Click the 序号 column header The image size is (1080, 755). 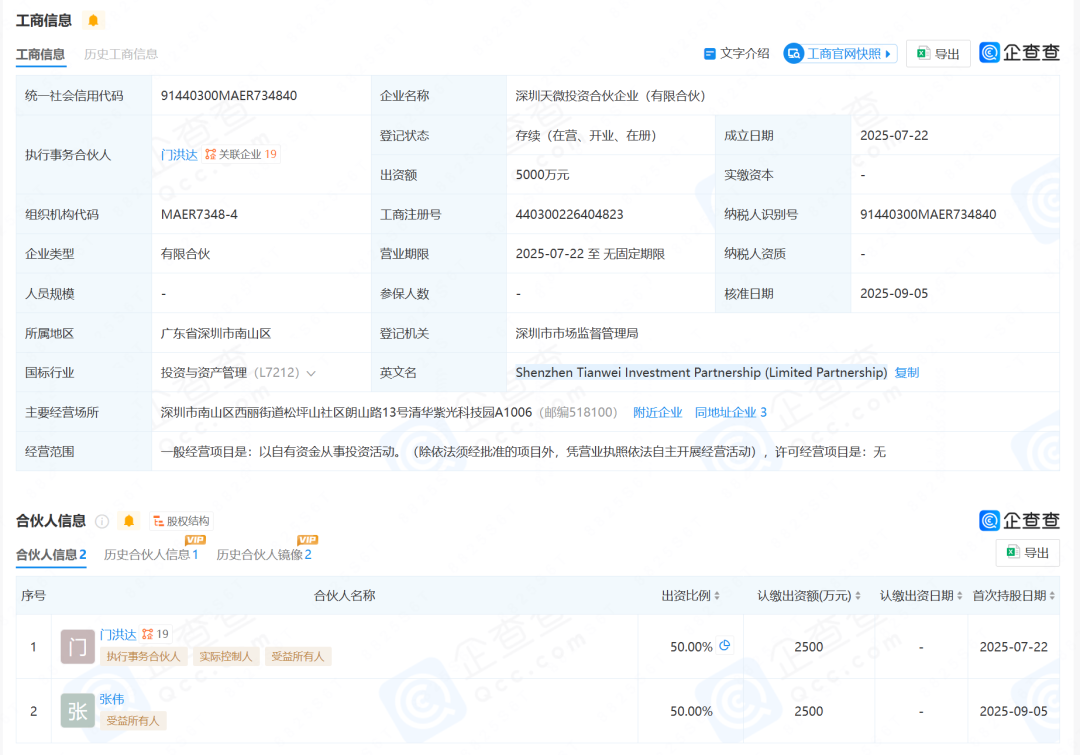click(x=33, y=596)
